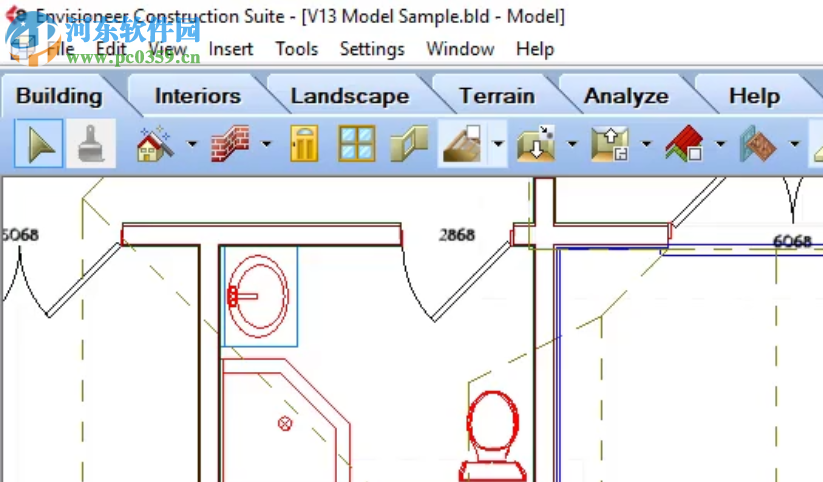The height and width of the screenshot is (482, 823).
Task: Choose the red Roof tool
Action: (x=684, y=143)
